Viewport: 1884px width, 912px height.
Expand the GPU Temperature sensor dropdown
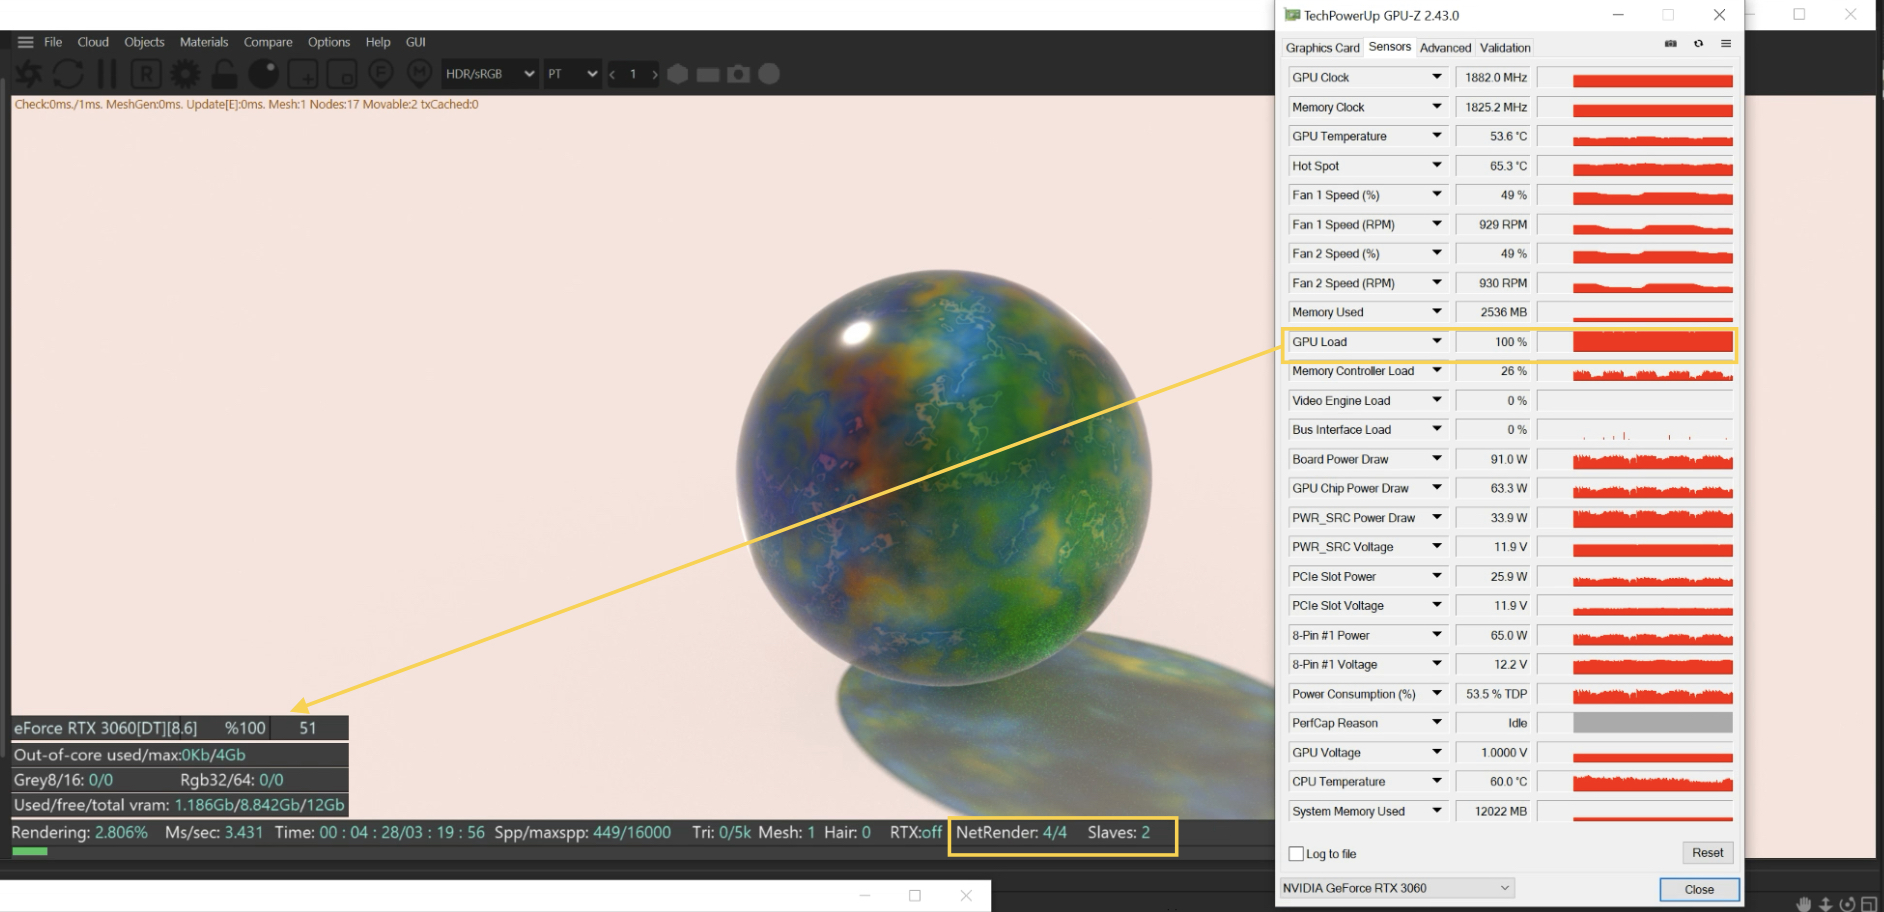tap(1437, 136)
